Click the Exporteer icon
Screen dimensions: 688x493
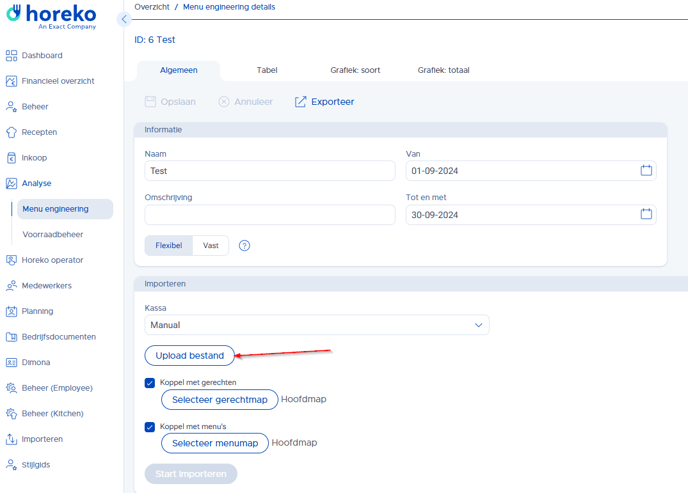(x=300, y=102)
